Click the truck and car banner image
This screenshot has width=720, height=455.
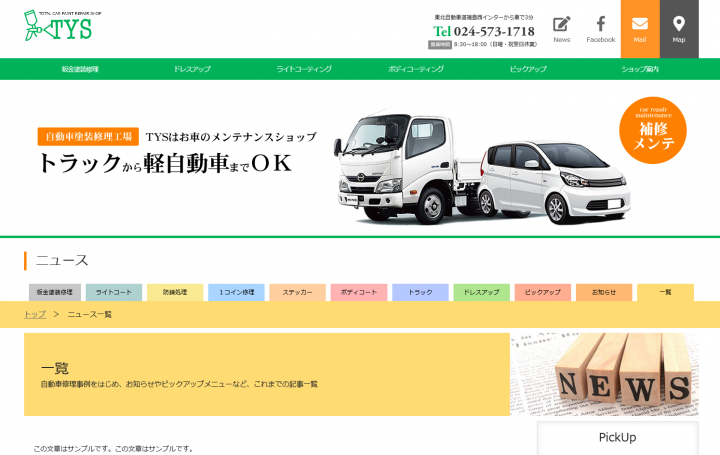482,167
